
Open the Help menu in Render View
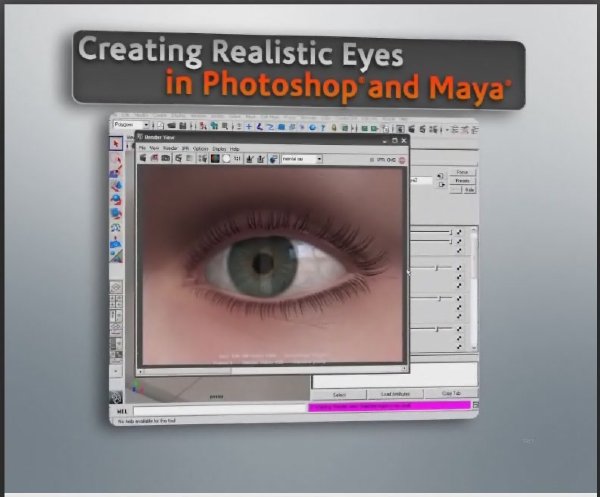(235, 149)
